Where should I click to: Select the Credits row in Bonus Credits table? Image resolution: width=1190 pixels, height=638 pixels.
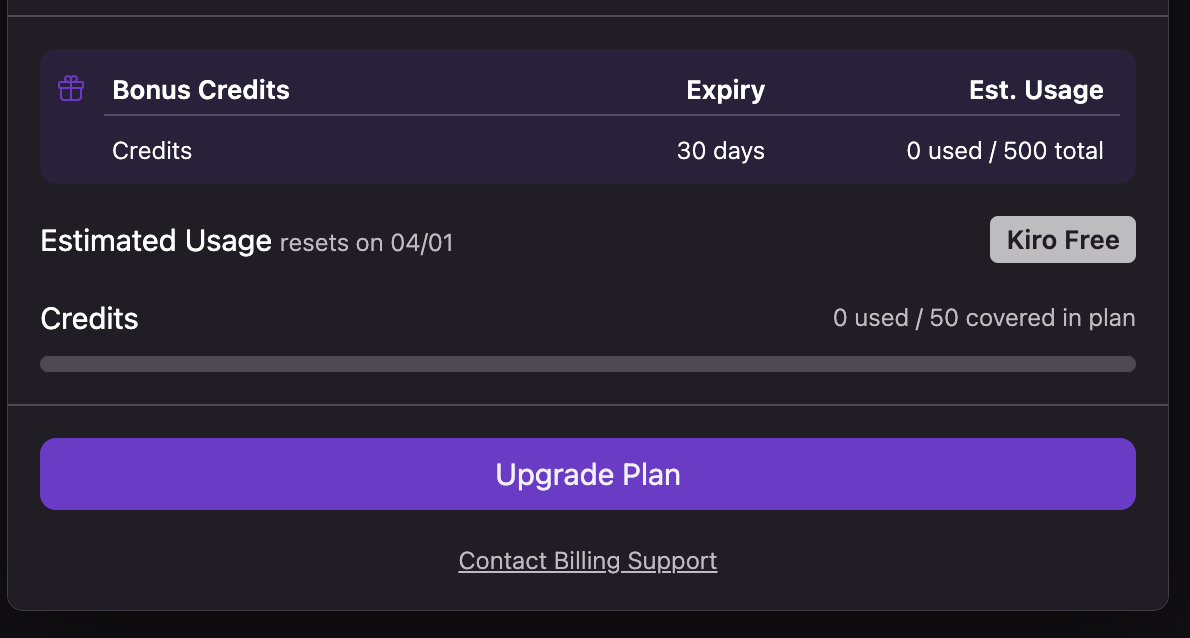152,151
